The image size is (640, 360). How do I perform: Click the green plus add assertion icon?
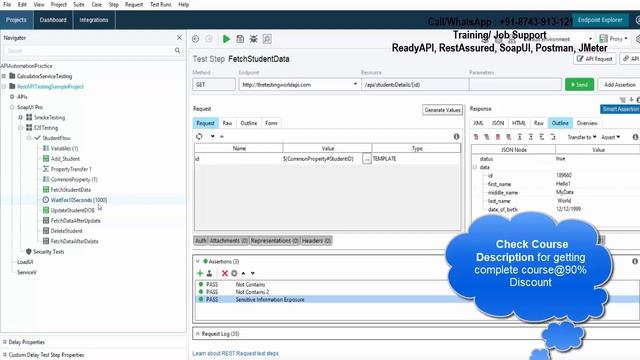[x=200, y=273]
